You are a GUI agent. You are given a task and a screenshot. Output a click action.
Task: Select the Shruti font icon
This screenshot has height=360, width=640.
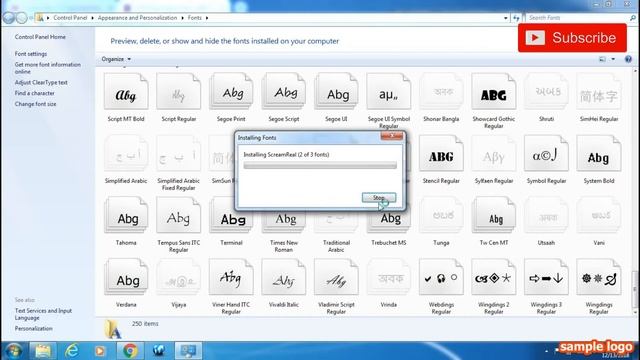coord(547,92)
